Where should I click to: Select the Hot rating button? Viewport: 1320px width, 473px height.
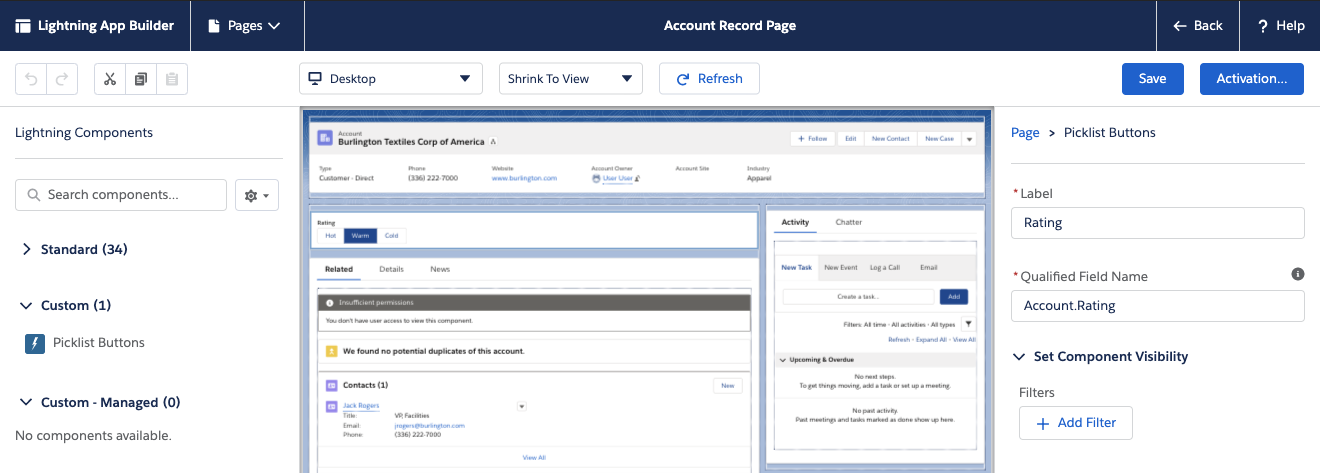pos(330,236)
